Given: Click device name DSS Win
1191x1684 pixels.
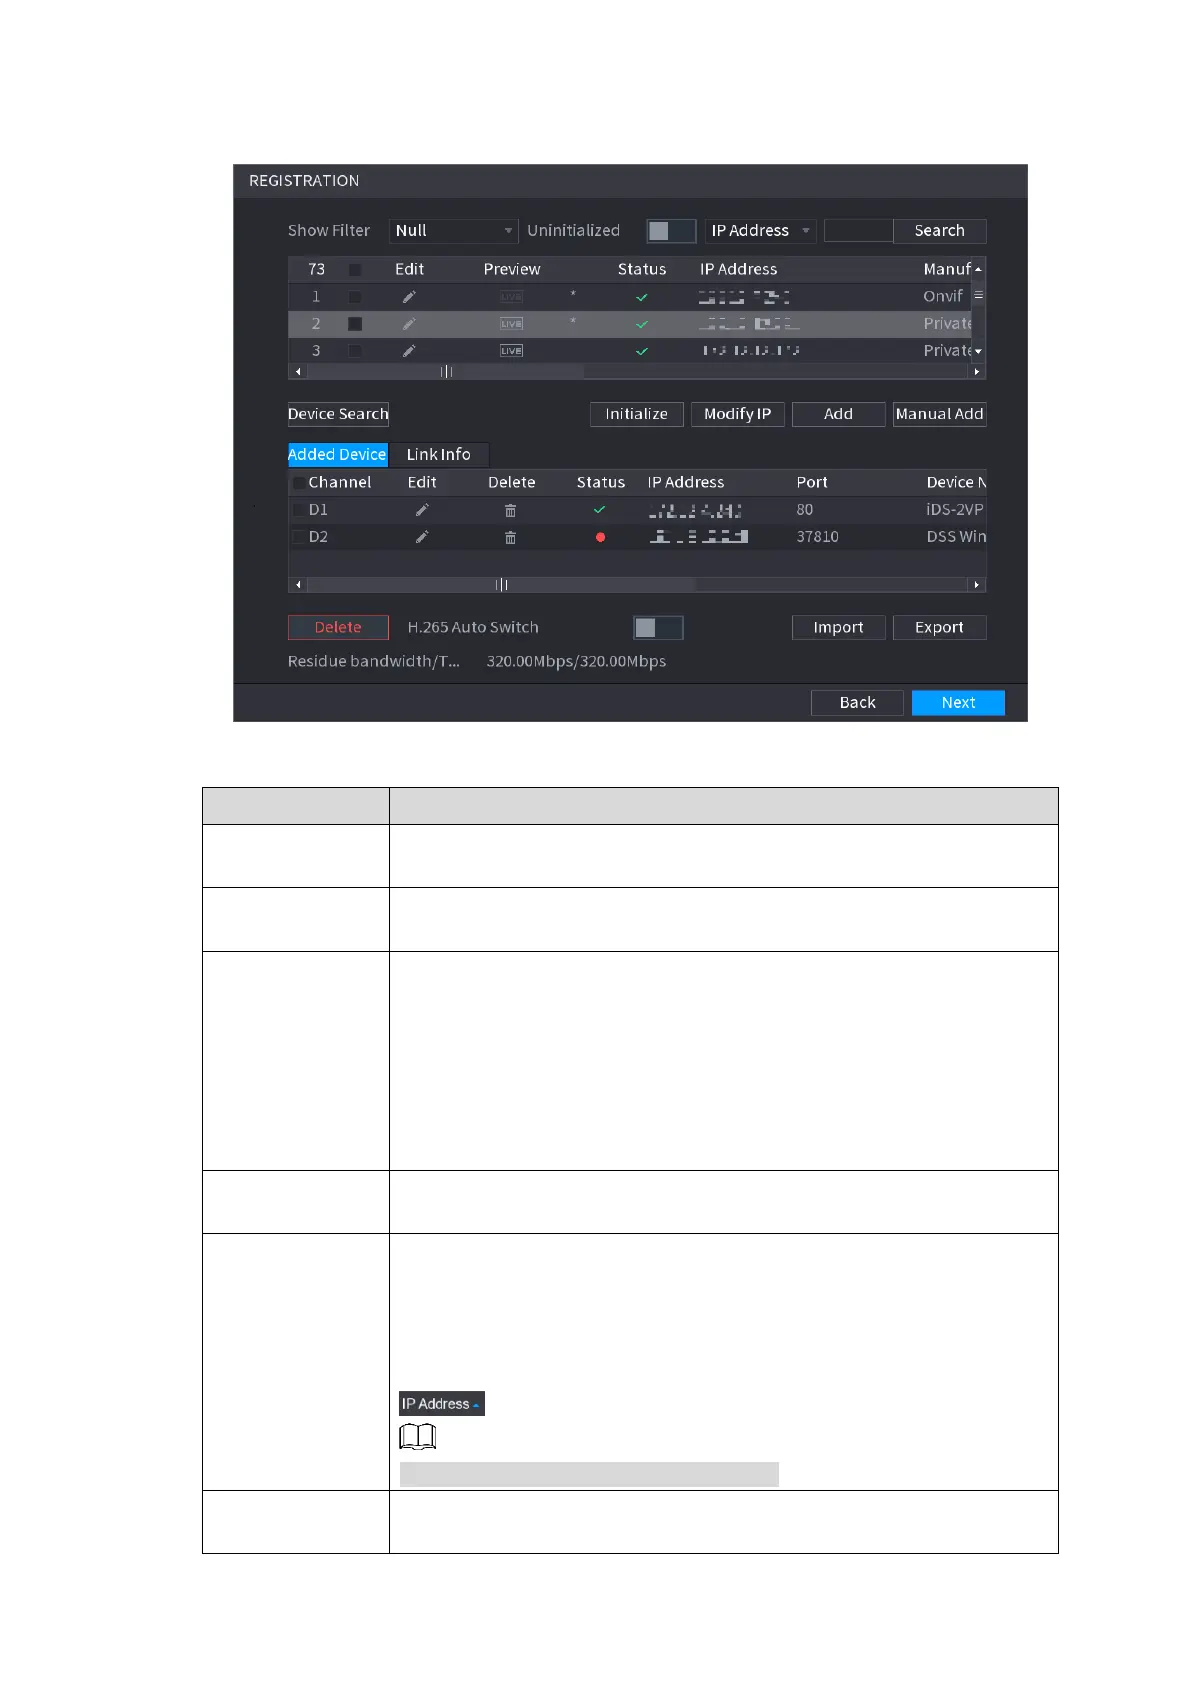Looking at the screenshot, I should 956,537.
